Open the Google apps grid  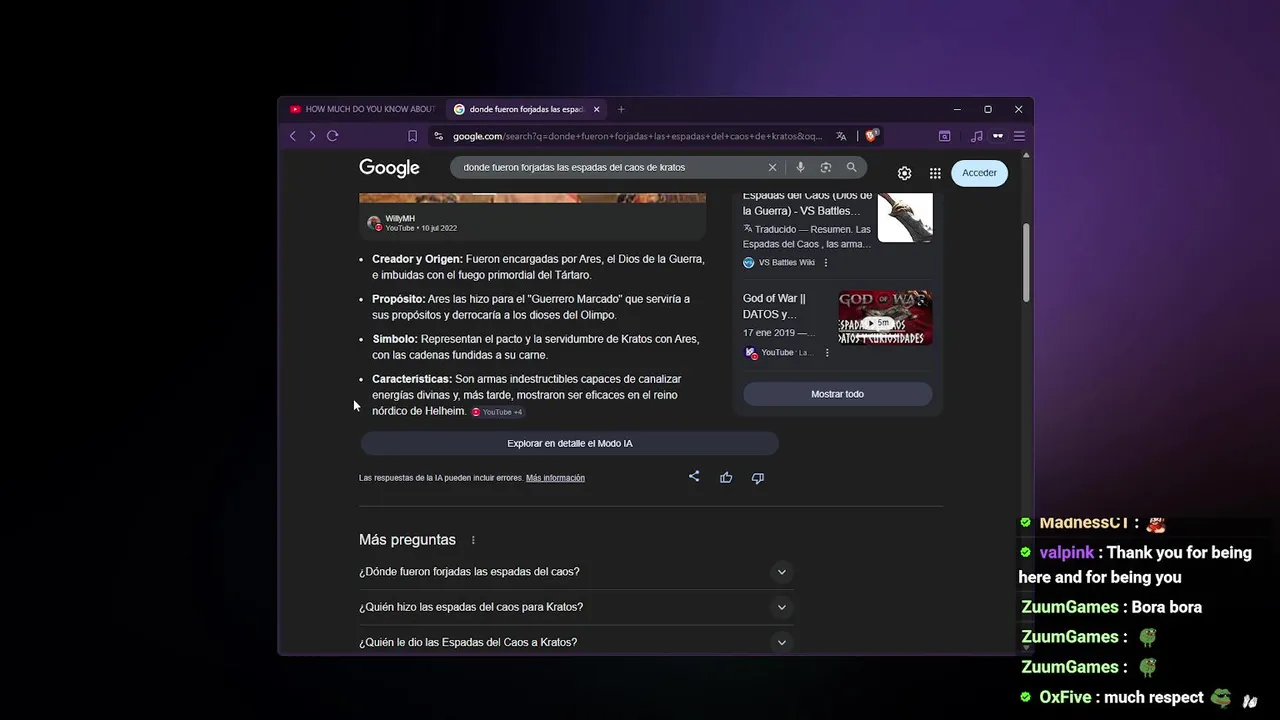point(935,173)
